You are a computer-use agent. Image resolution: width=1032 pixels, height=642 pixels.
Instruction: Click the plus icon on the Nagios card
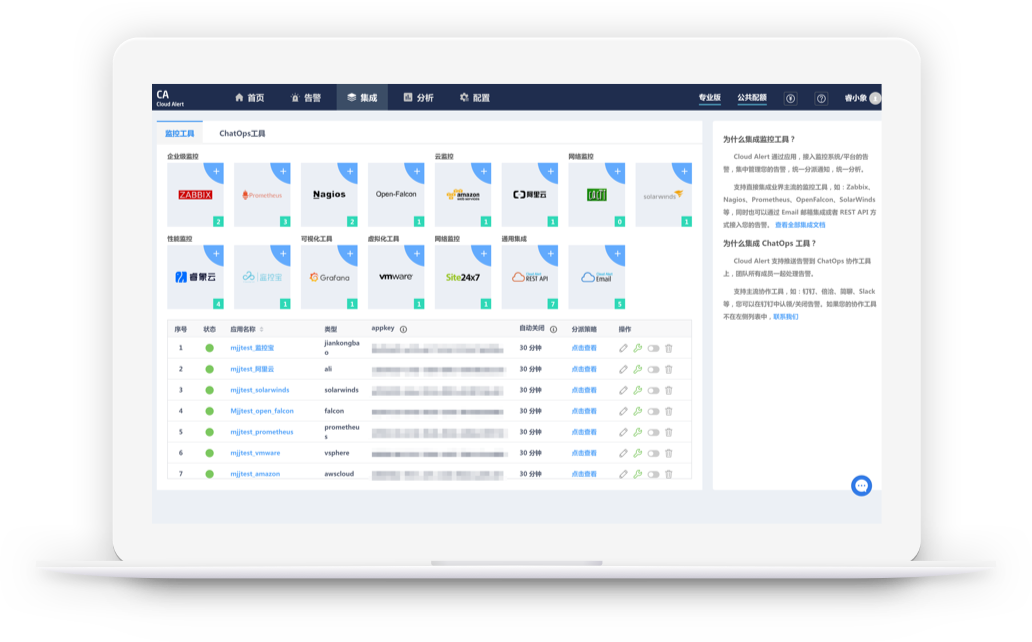349,171
